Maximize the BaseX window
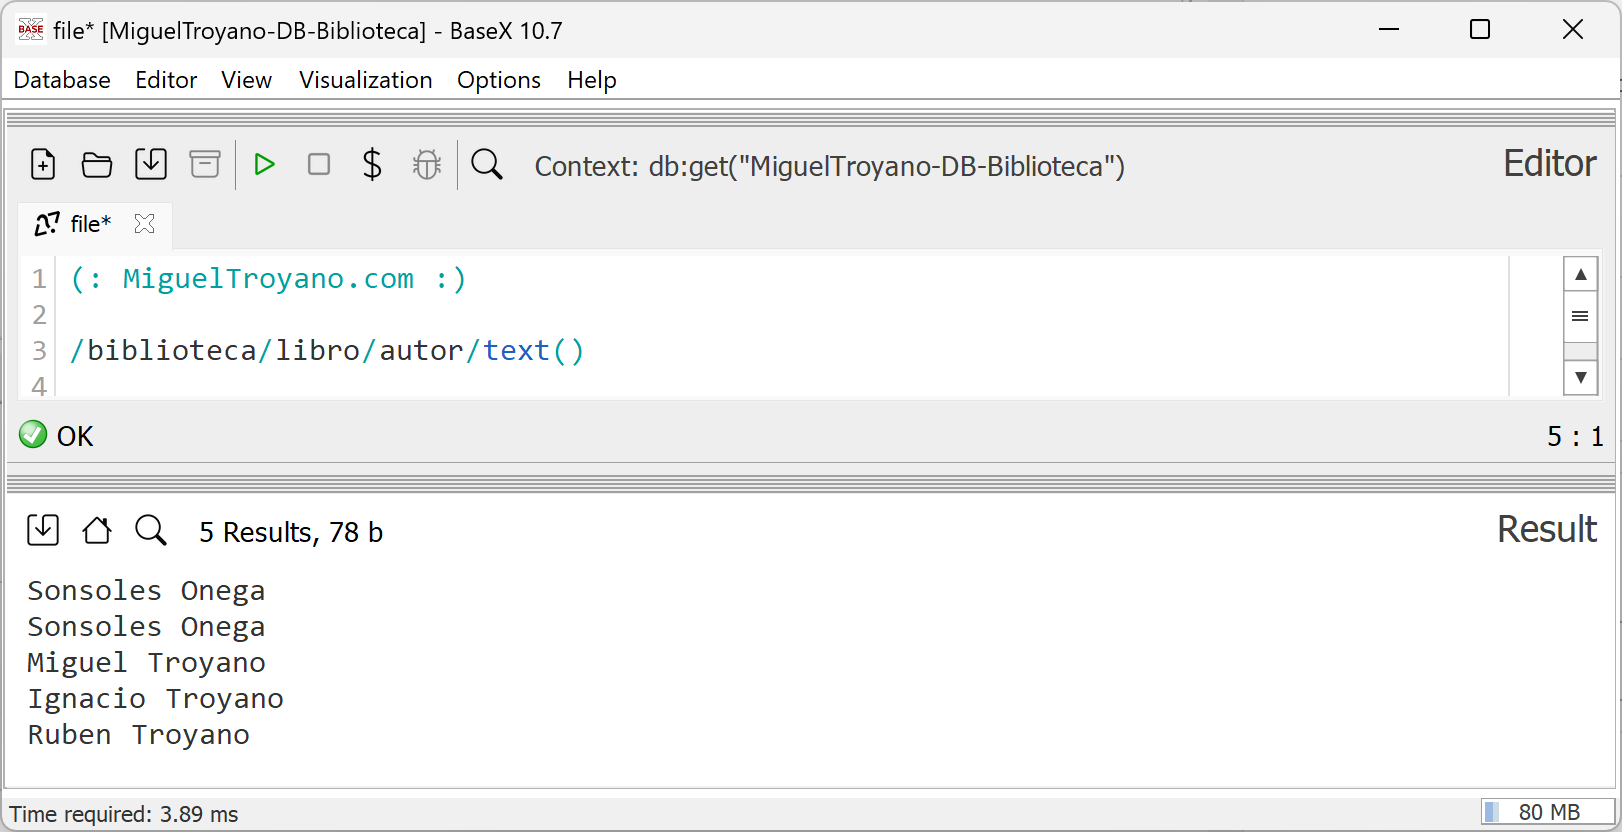Viewport: 1622px width, 832px height. [x=1480, y=30]
